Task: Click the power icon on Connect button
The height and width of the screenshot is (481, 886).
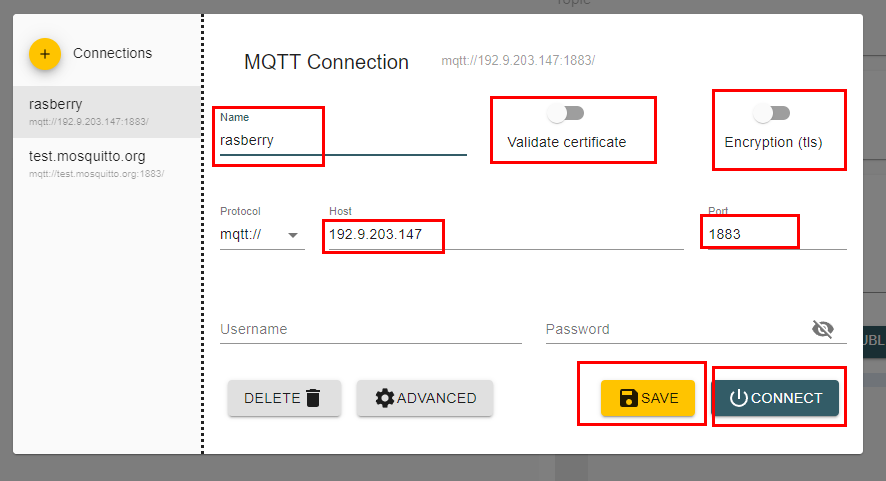Action: pos(738,398)
